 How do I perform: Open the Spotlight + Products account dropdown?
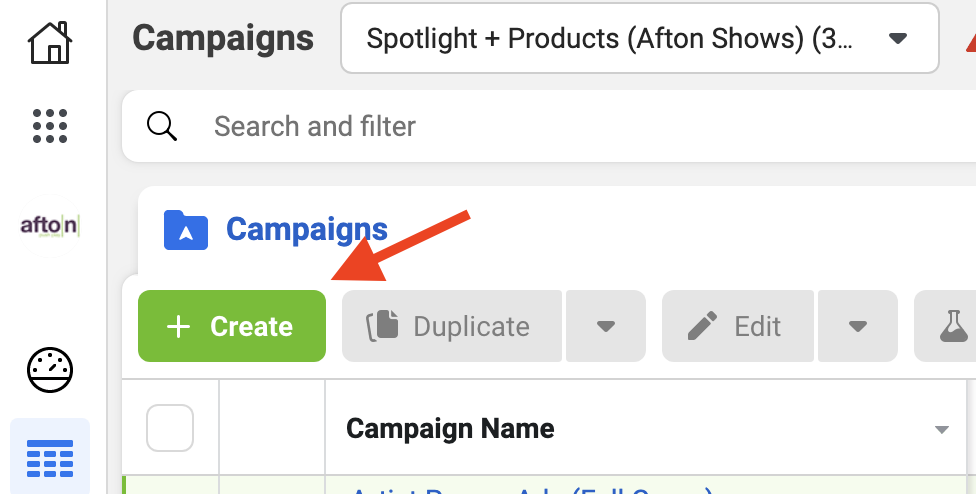(x=640, y=39)
